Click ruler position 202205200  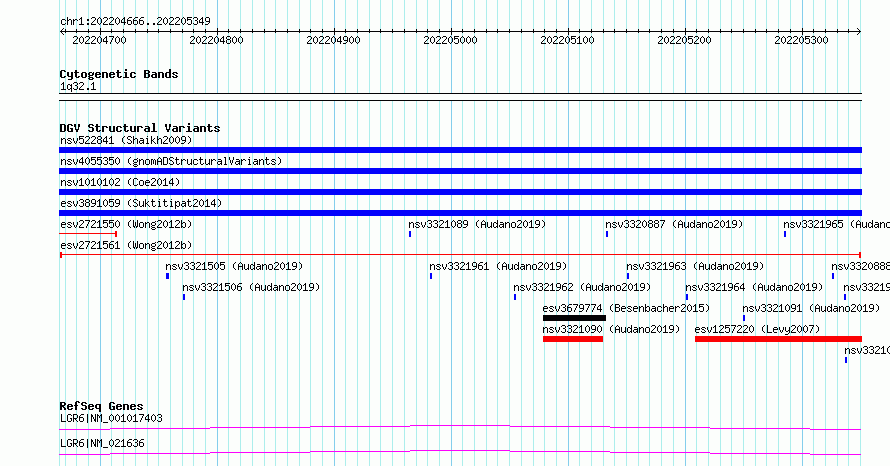pos(685,40)
